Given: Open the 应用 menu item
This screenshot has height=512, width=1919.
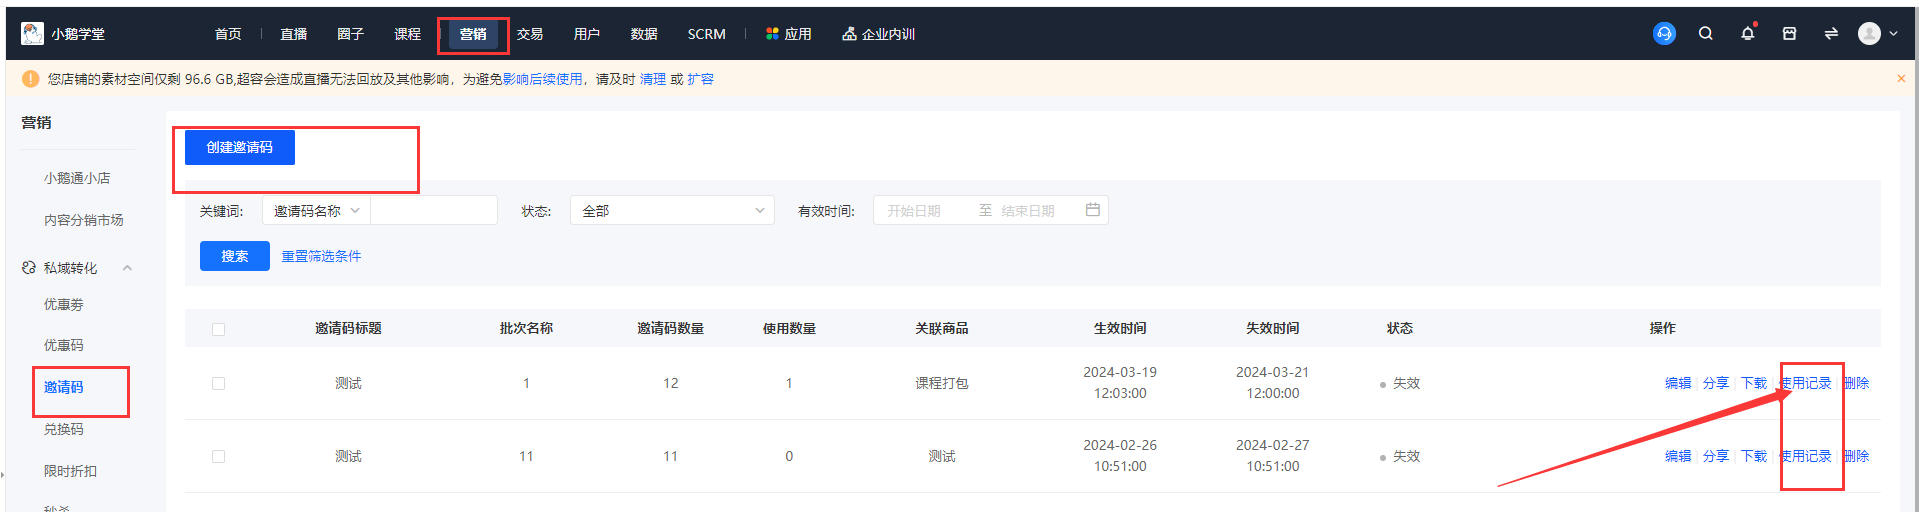Looking at the screenshot, I should click(788, 34).
